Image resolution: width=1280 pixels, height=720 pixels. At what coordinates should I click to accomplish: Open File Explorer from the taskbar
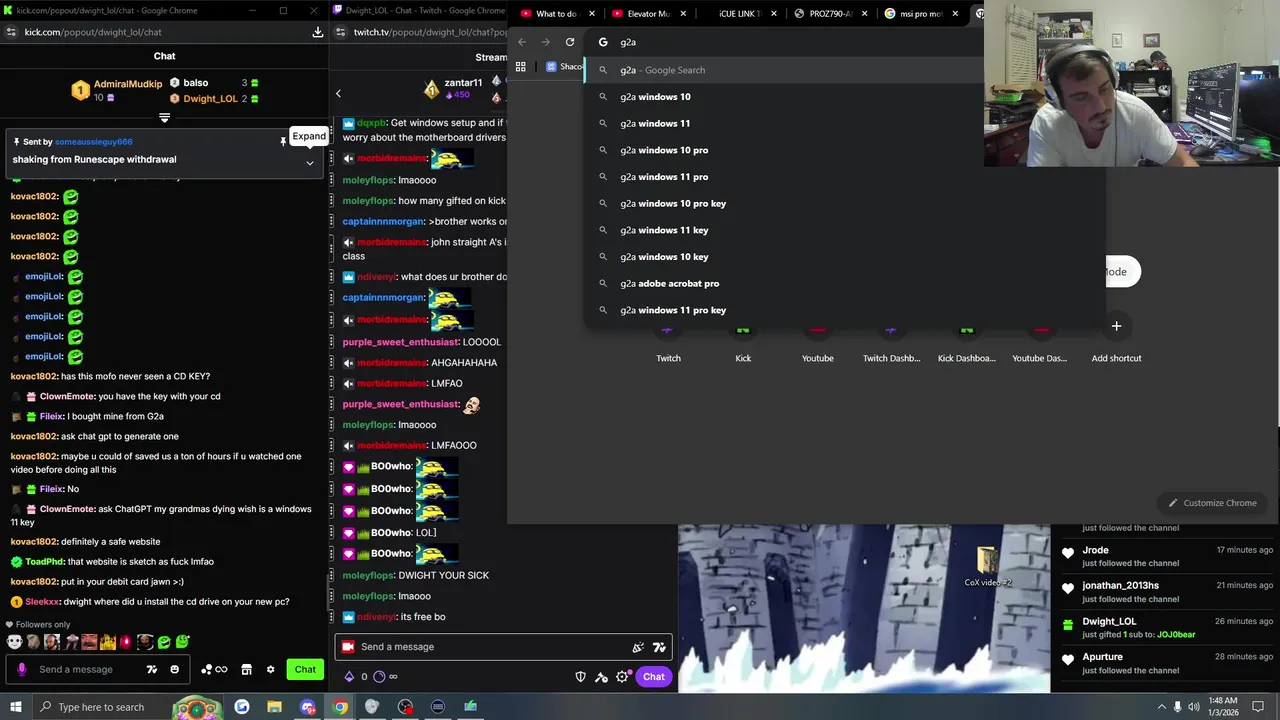(x=274, y=707)
